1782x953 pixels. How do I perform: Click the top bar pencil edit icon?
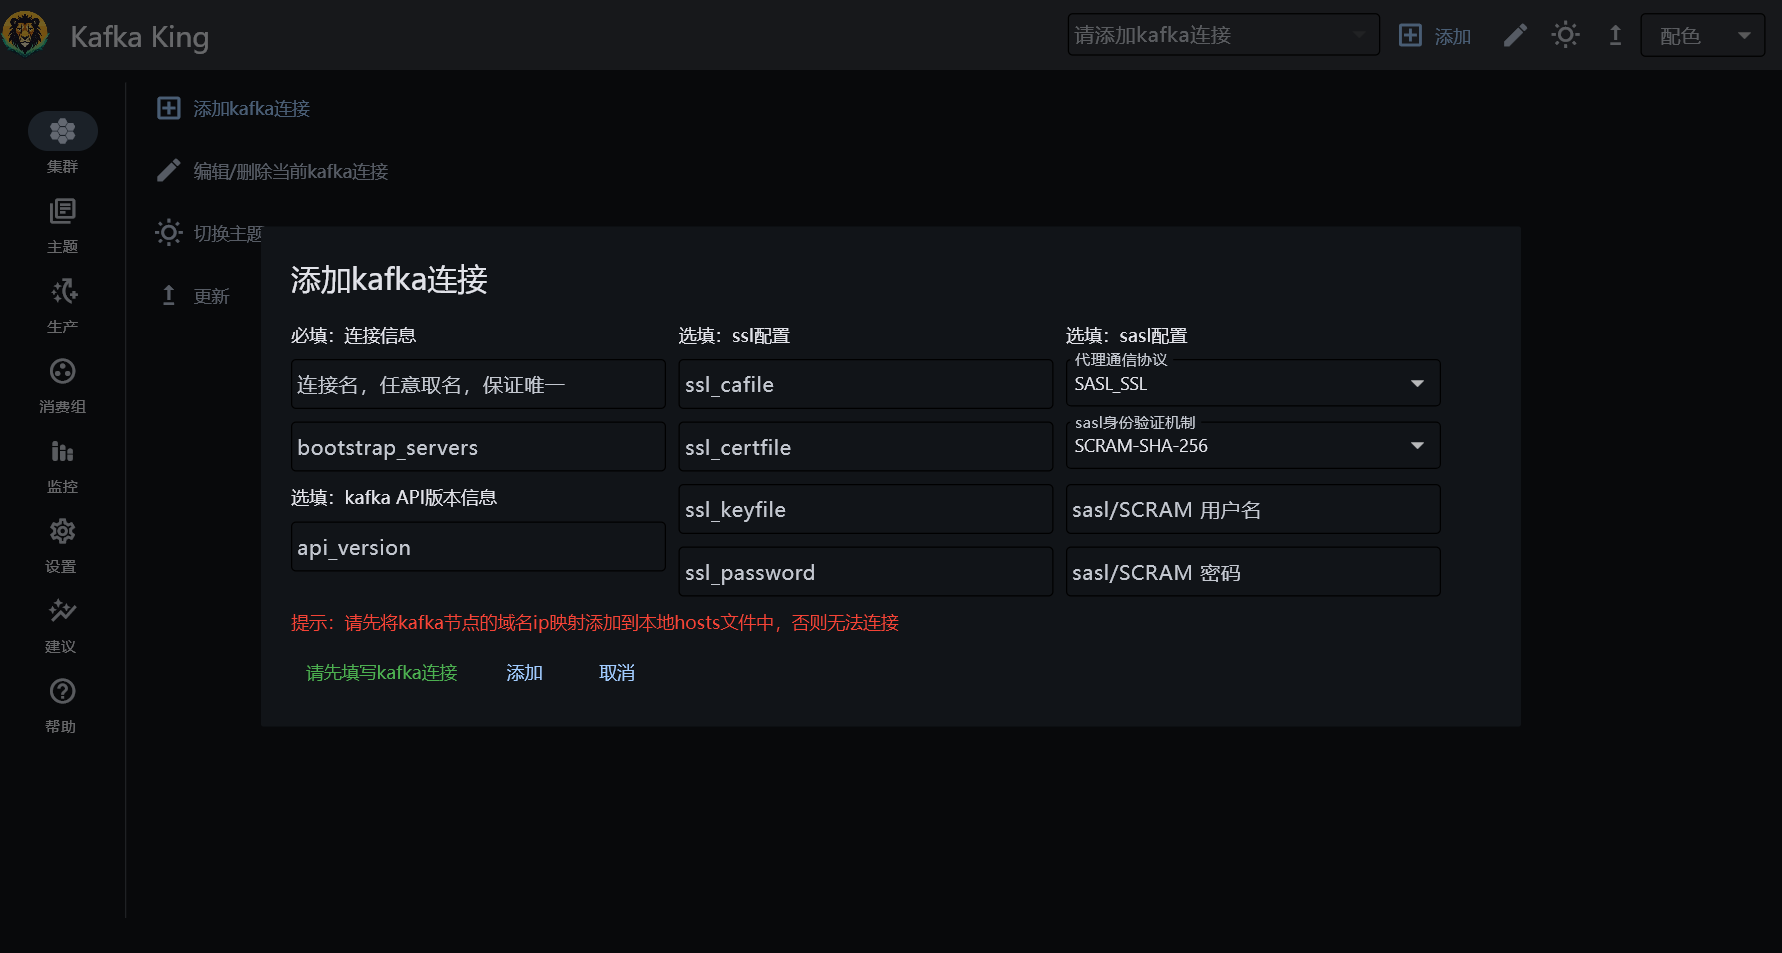click(1515, 35)
